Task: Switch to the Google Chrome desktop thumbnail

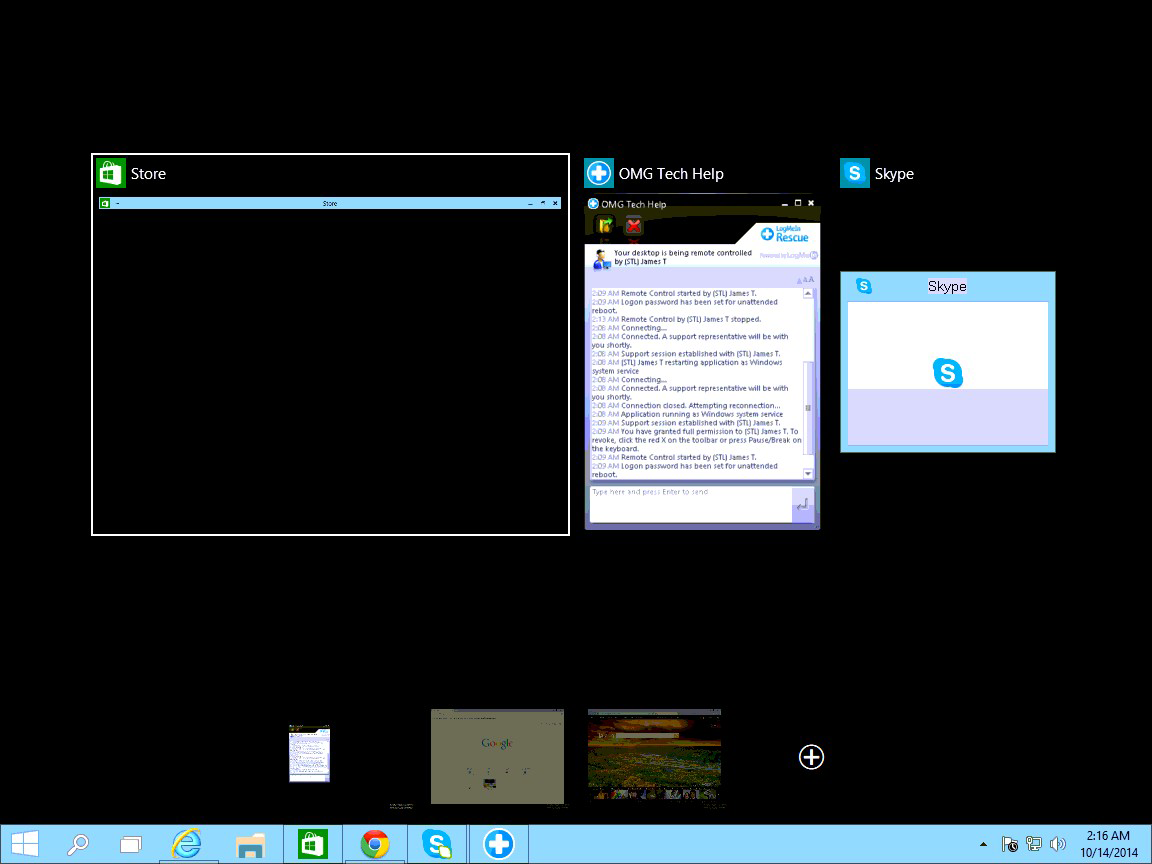Action: pos(497,756)
